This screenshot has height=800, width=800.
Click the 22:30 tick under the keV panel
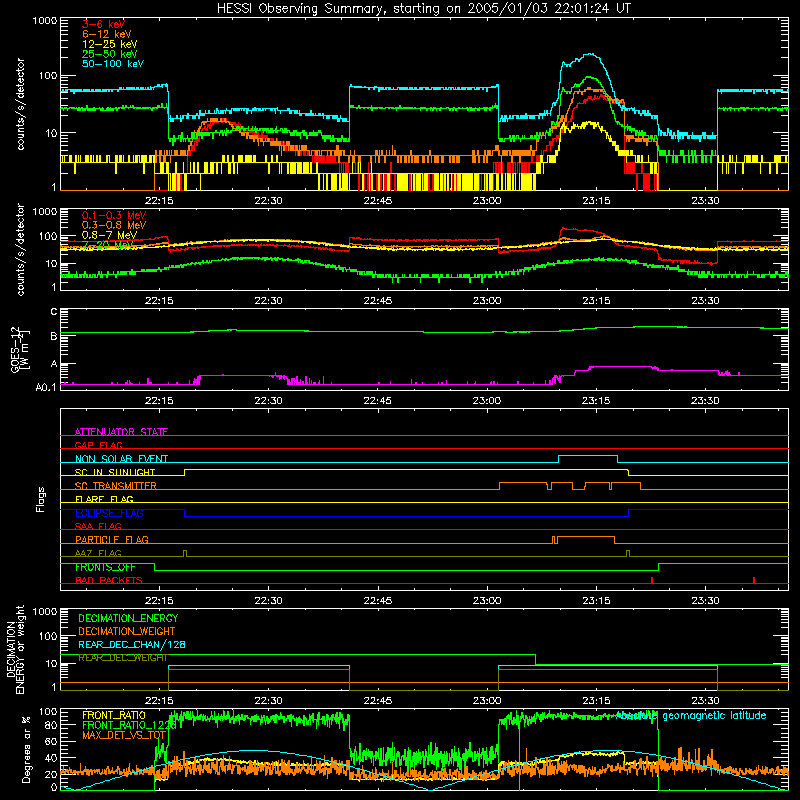tap(268, 201)
